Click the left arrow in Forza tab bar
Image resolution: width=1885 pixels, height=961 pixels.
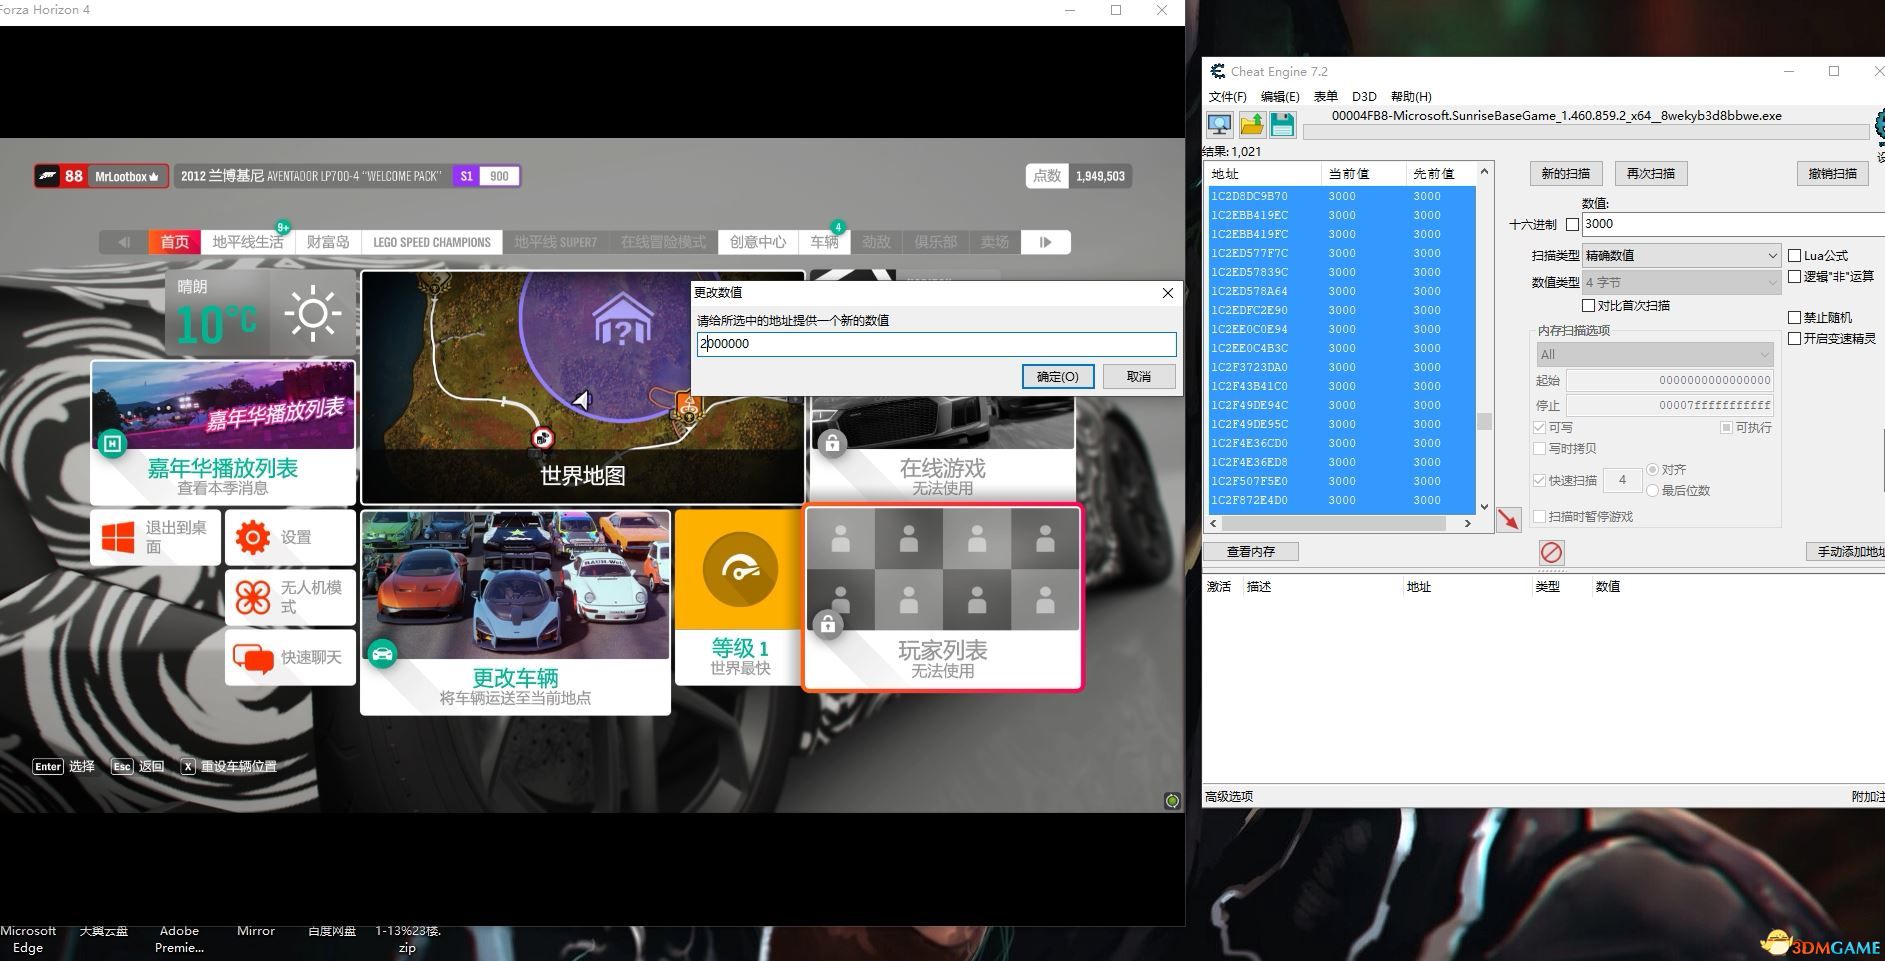click(124, 242)
